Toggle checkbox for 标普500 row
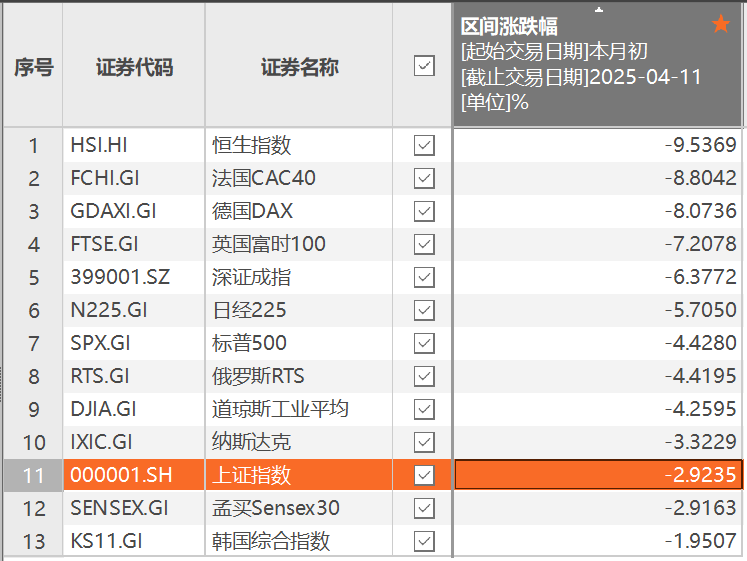This screenshot has height=561, width=747. point(424,343)
